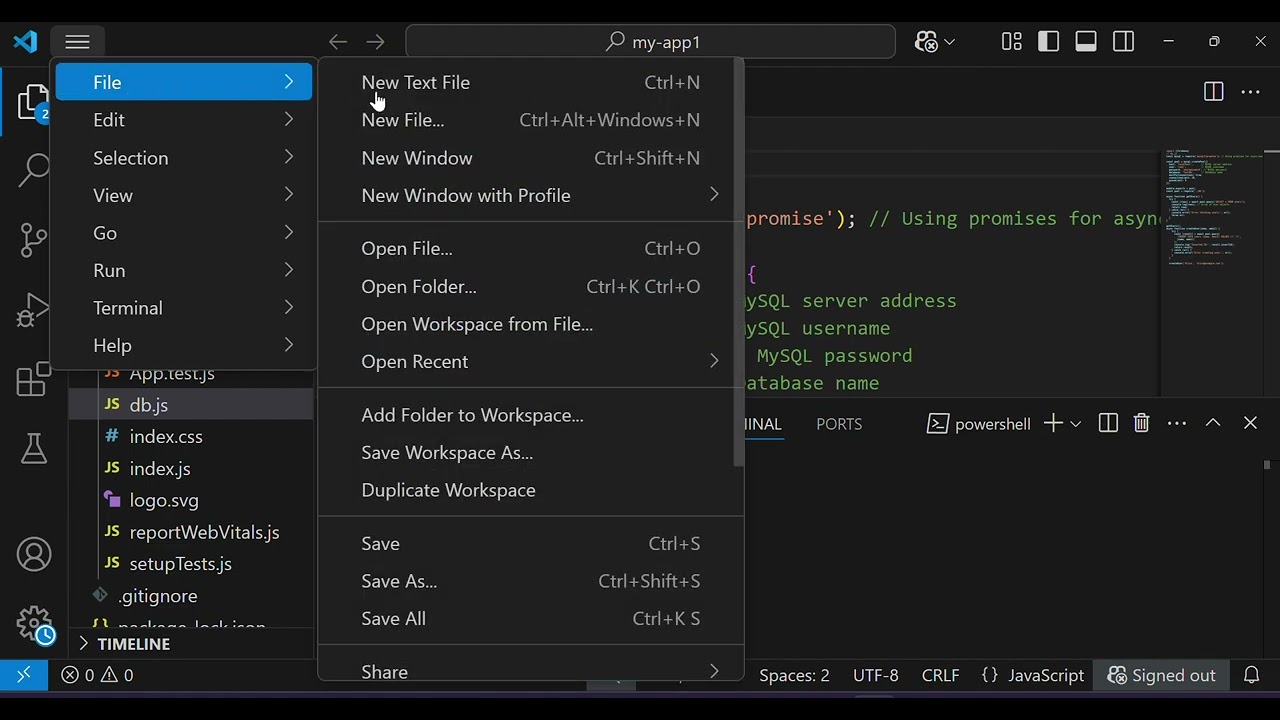Switch to the PORTS panel tab
This screenshot has height=720, width=1280.
(x=839, y=424)
